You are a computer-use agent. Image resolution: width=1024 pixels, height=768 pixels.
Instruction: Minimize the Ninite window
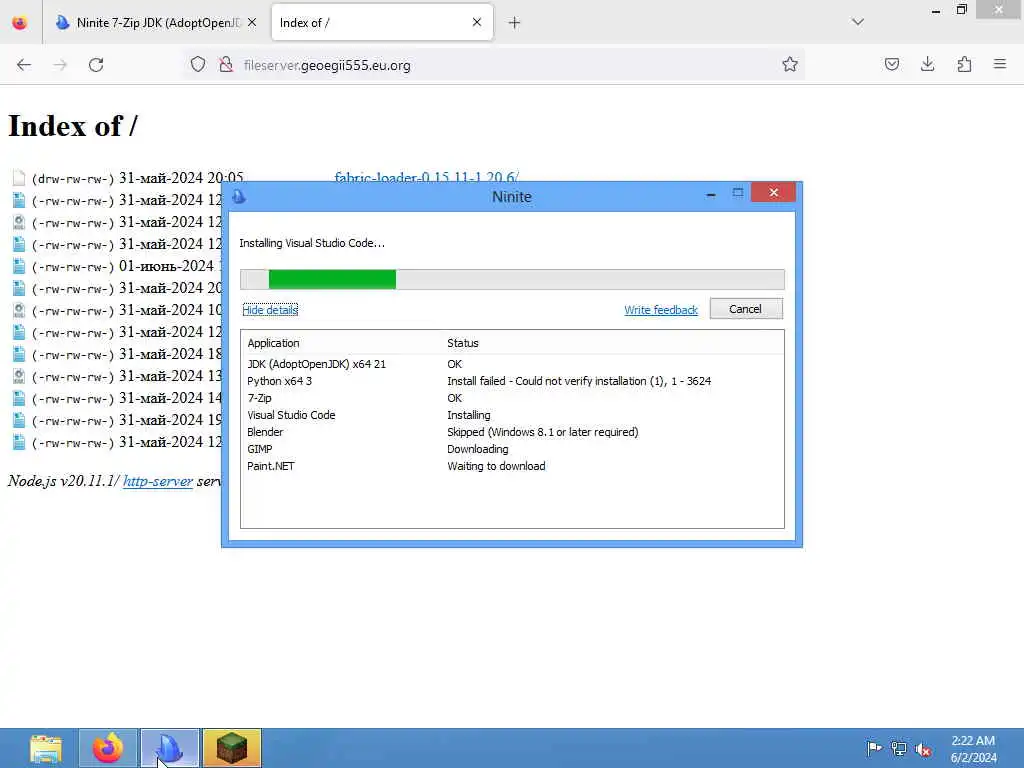pyautogui.click(x=711, y=193)
